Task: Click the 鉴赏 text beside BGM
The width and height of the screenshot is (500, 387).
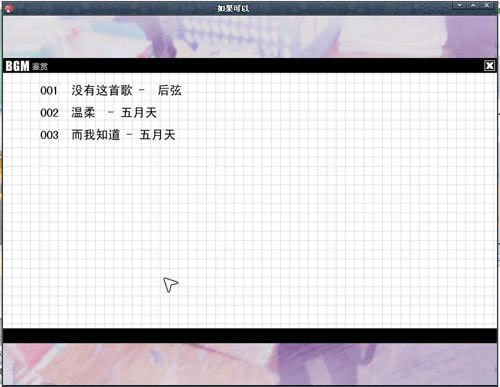Action: (x=40, y=67)
